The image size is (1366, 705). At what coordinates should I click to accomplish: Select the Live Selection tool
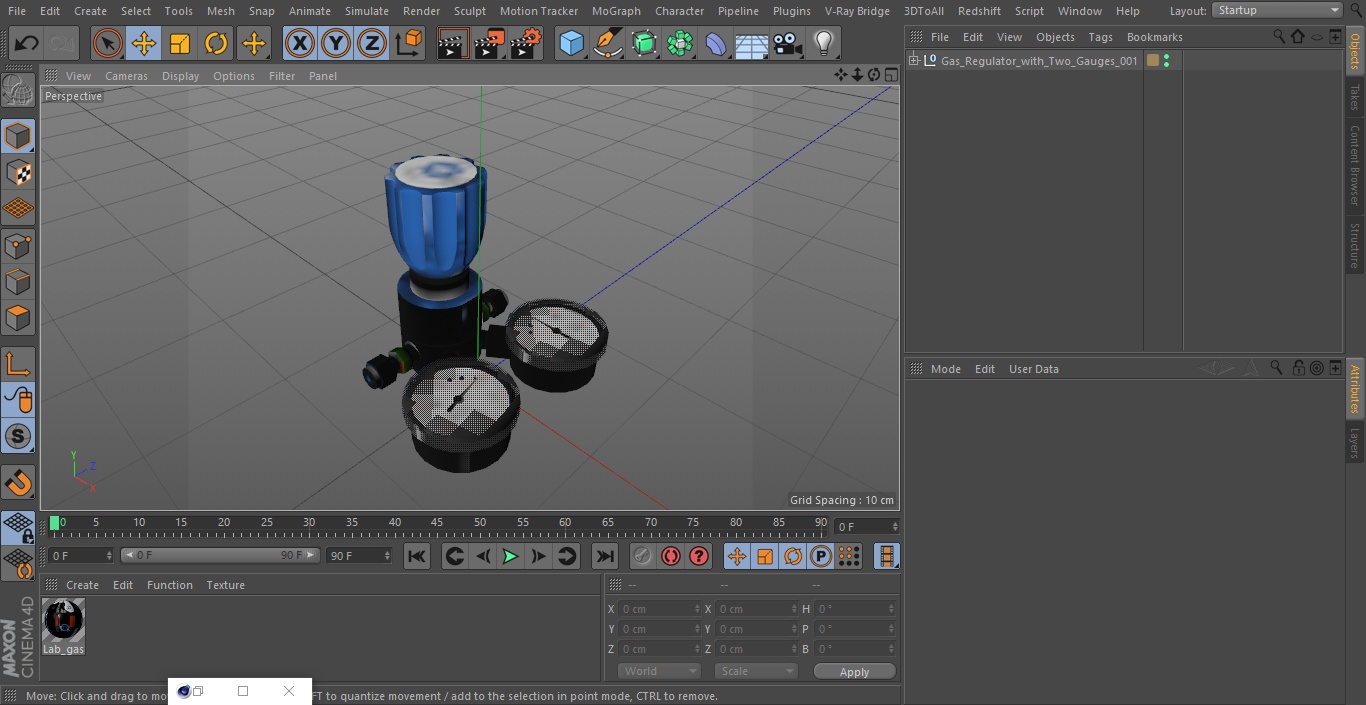point(108,43)
